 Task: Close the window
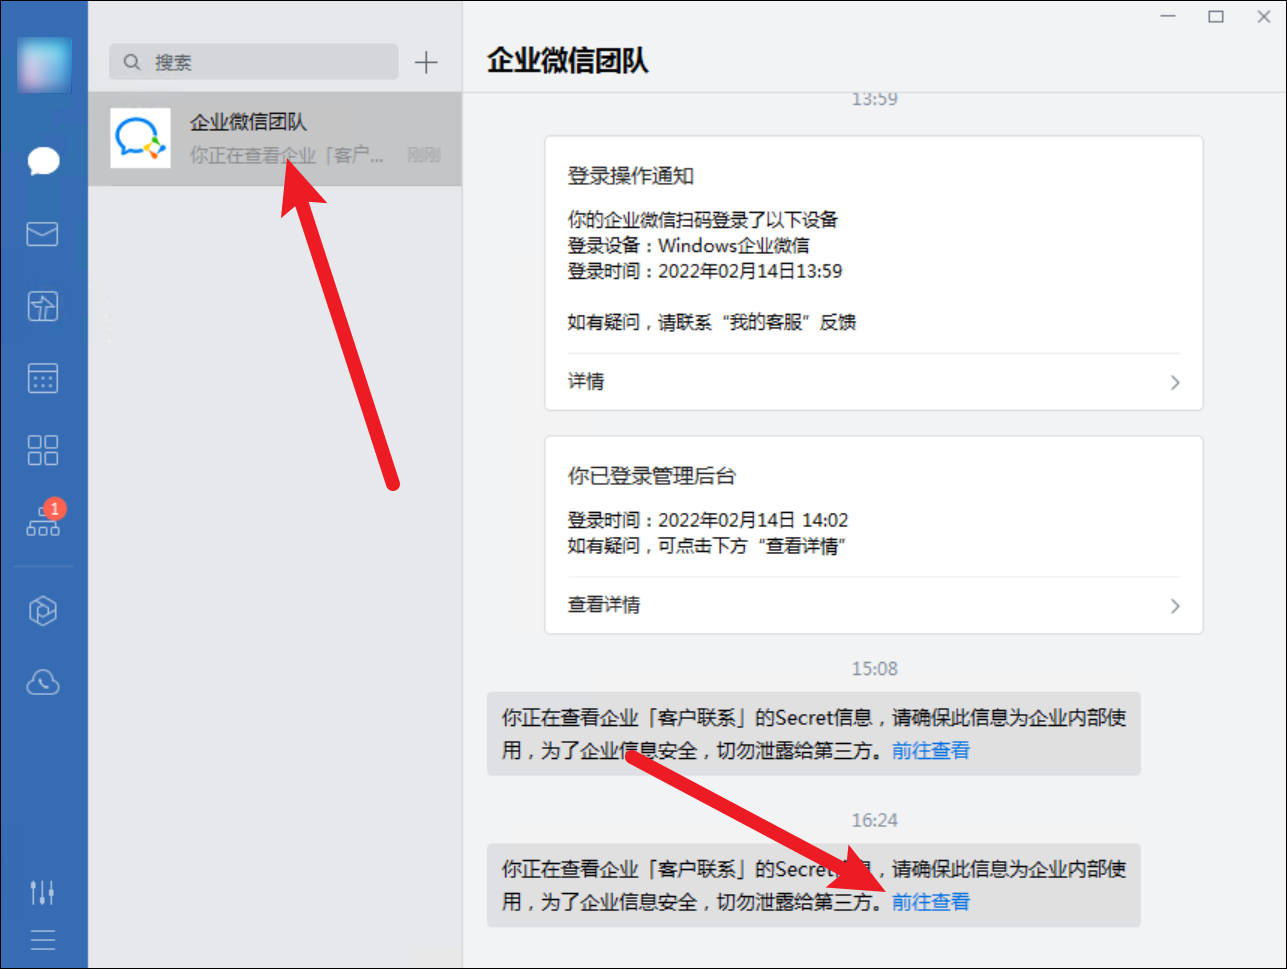click(x=1264, y=16)
